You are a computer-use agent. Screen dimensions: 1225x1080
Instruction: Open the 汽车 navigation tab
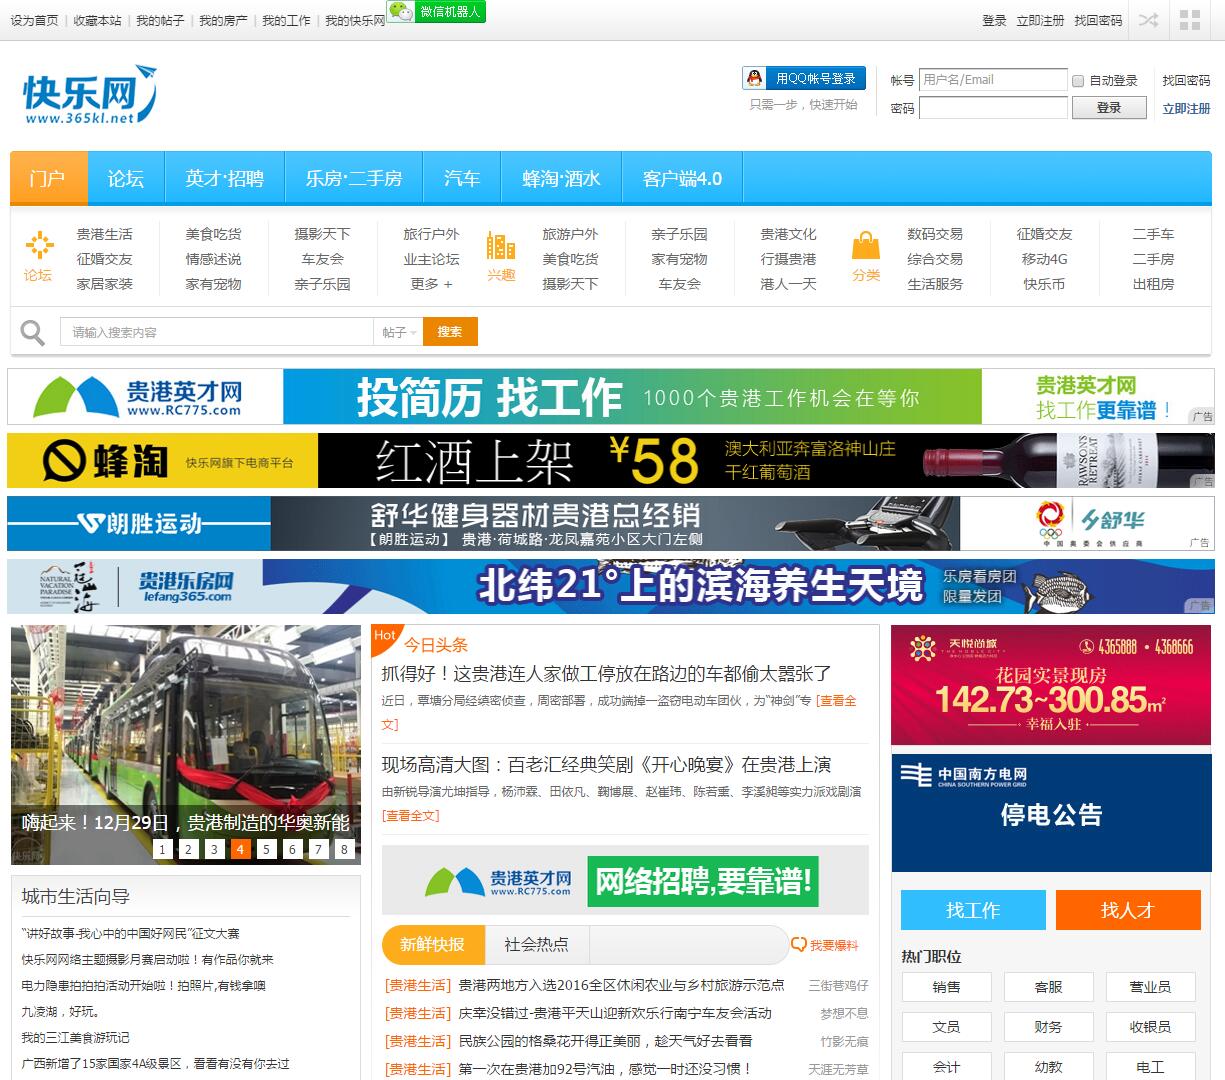point(462,178)
